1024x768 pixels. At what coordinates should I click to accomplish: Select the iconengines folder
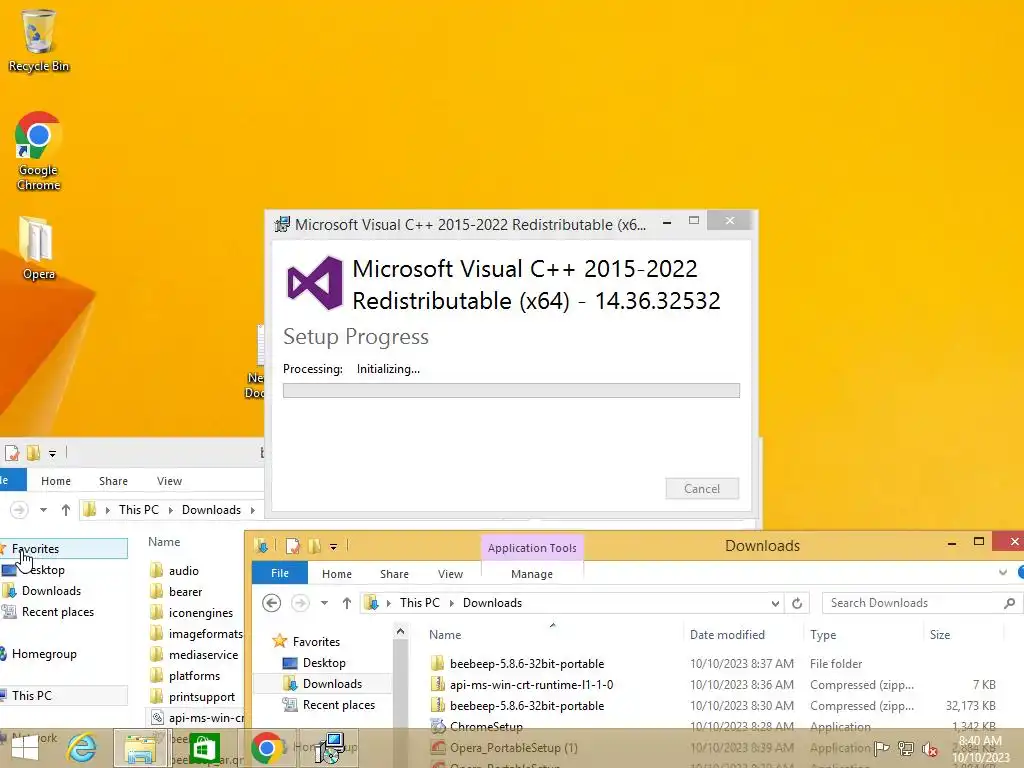click(200, 612)
